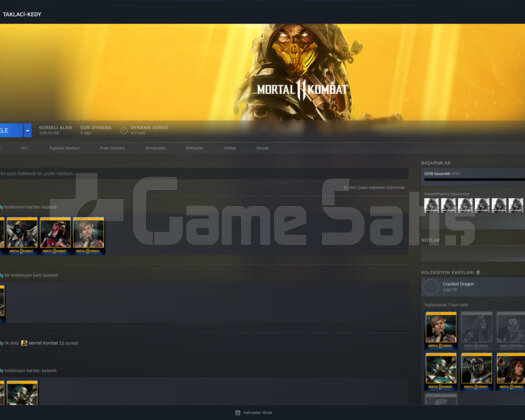Go to the Tartışmalar tab
Image resolution: width=525 pixels, height=420 pixels.
coord(155,148)
